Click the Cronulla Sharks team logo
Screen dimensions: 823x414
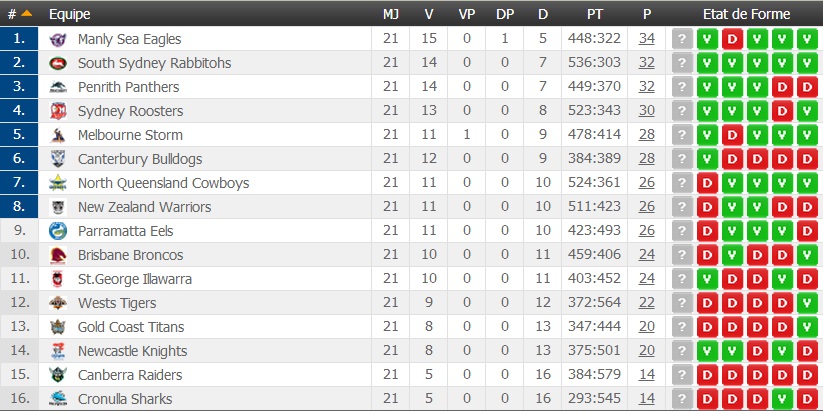(x=58, y=399)
